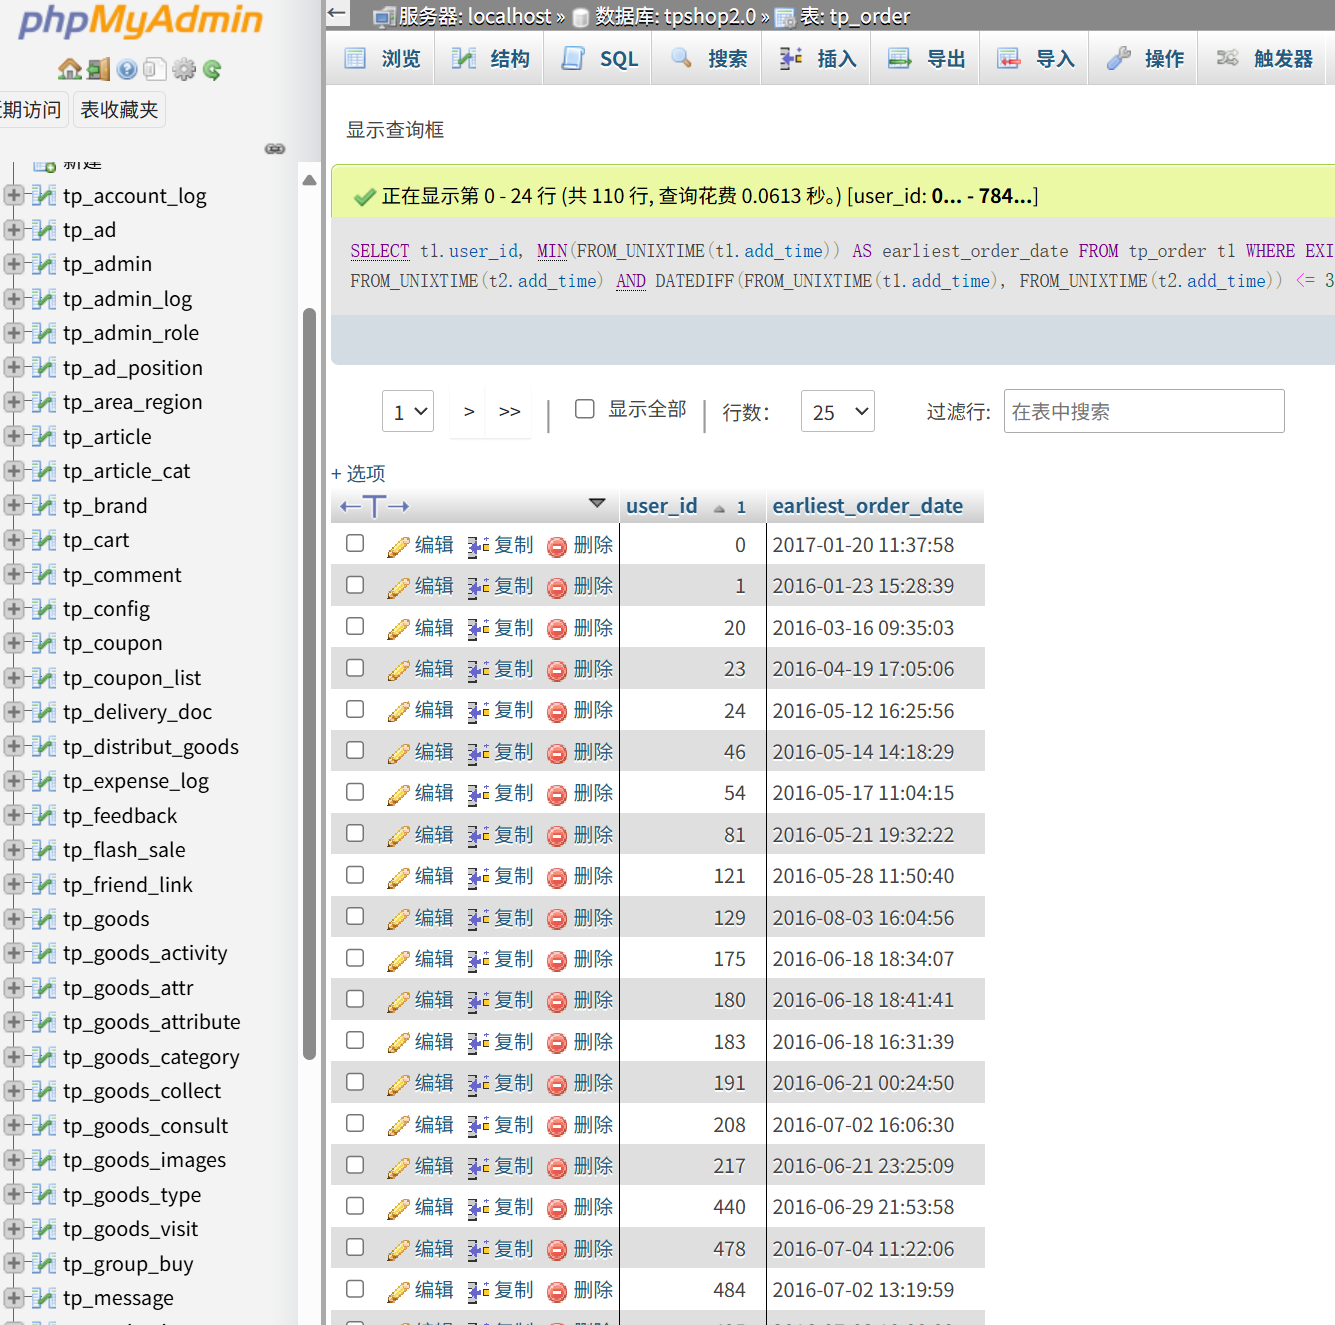This screenshot has width=1335, height=1325.
Task: Switch to the SQL tab
Action: click(x=600, y=59)
